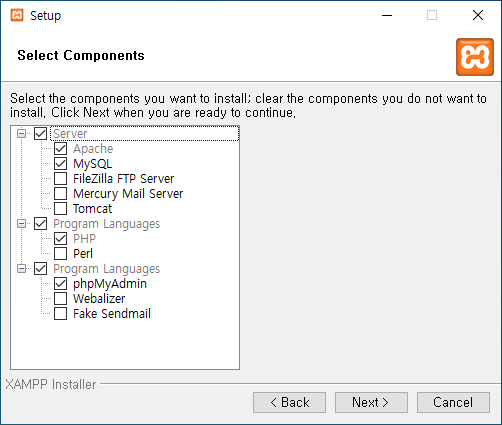Select the Apache tree item label
The height and width of the screenshot is (425, 502).
pyautogui.click(x=93, y=149)
